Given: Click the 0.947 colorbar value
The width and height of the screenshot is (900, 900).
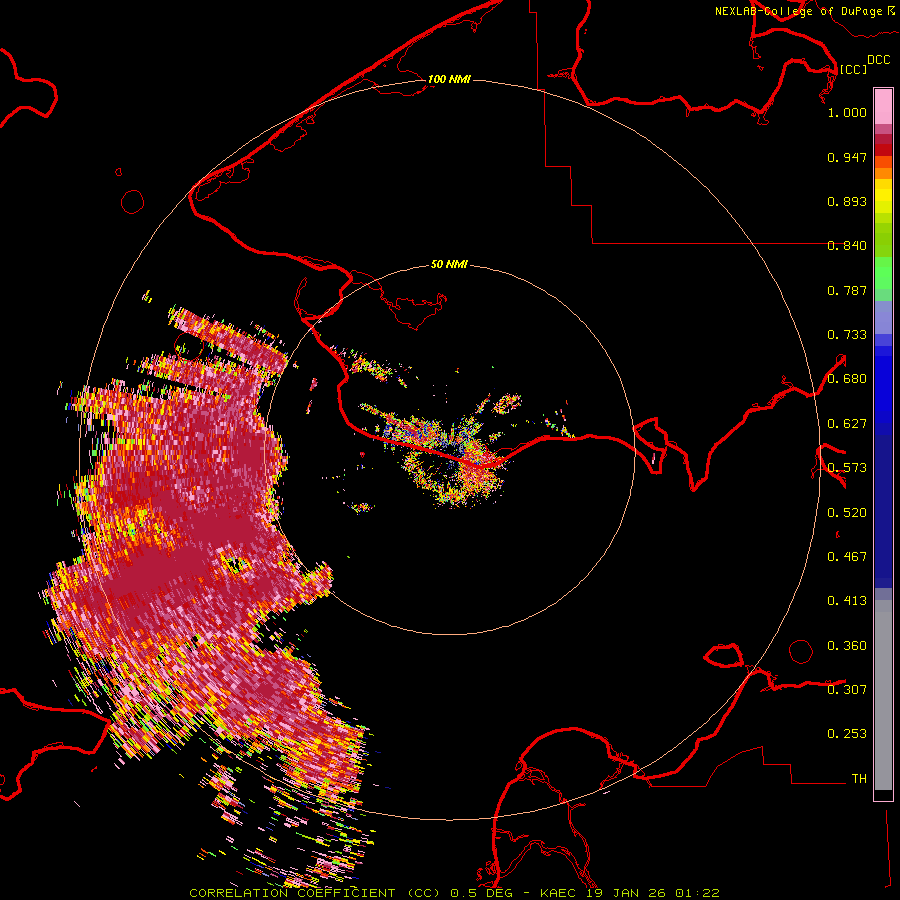Looking at the screenshot, I should pos(847,157).
